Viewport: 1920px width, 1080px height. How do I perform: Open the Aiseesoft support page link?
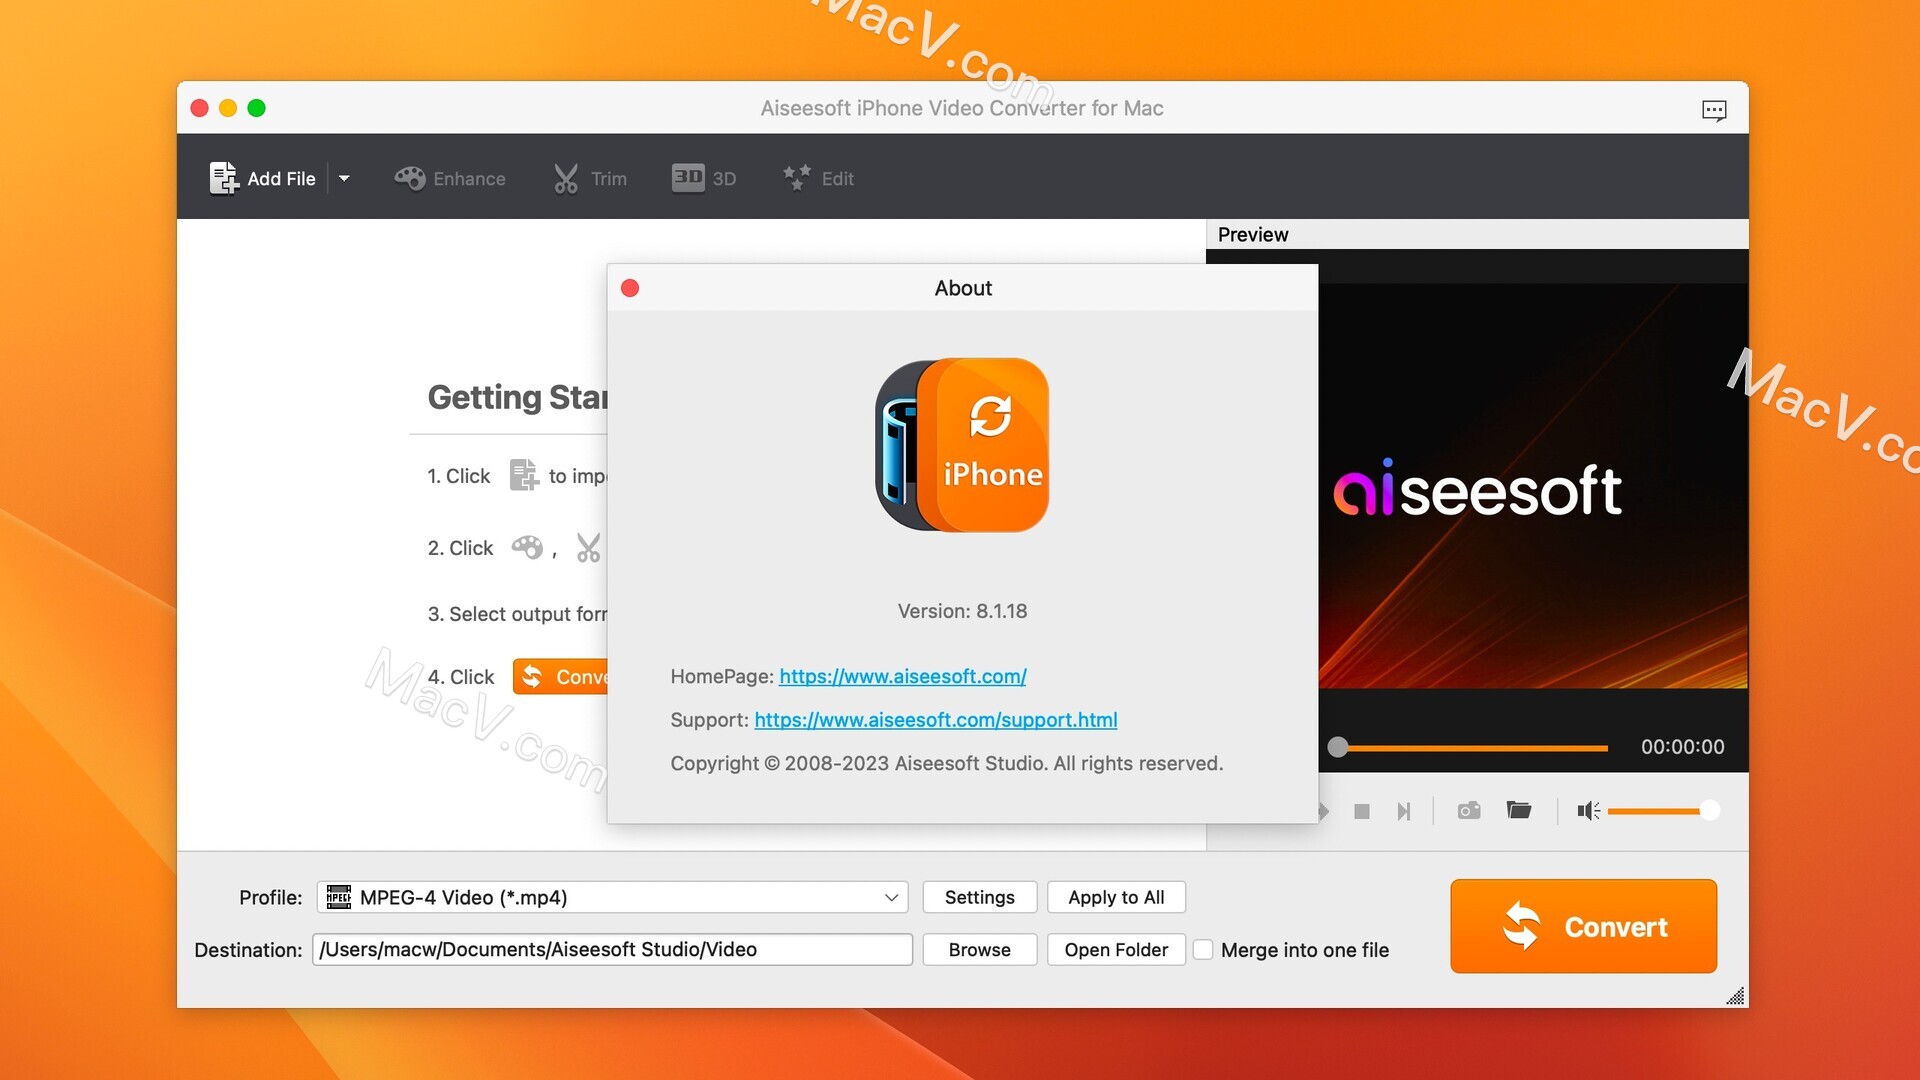(936, 720)
